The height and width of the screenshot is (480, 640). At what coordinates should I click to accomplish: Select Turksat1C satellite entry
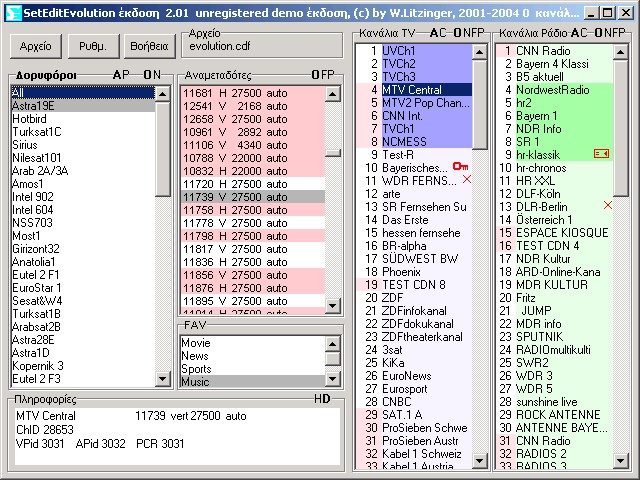(x=36, y=131)
